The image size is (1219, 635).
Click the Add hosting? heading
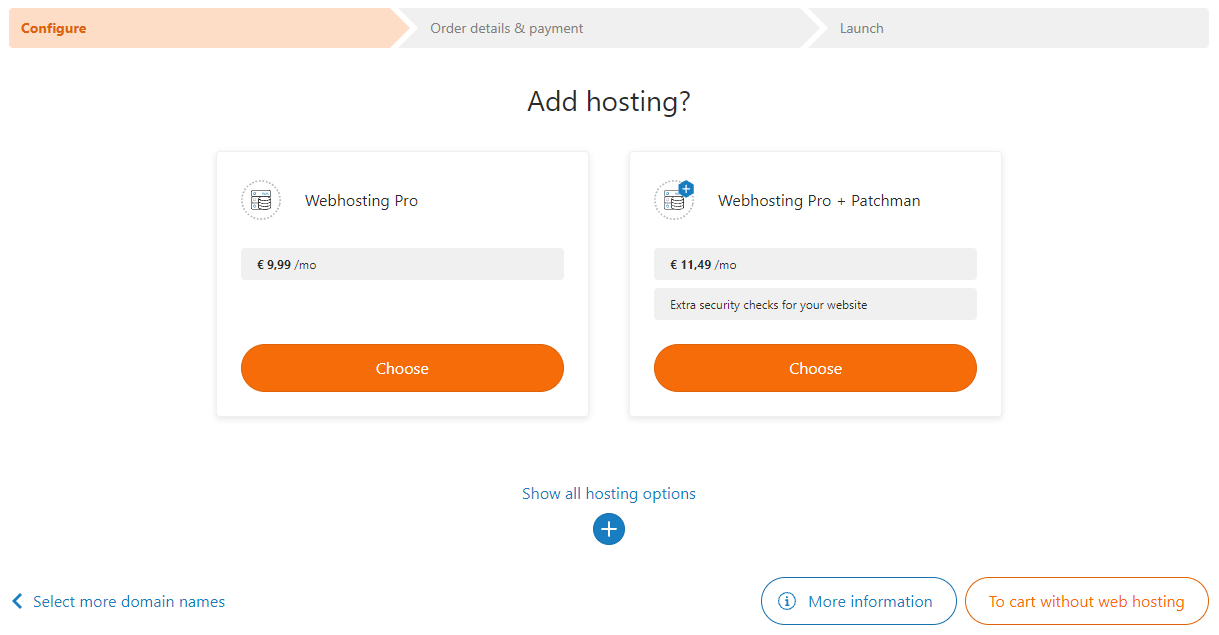[x=609, y=101]
